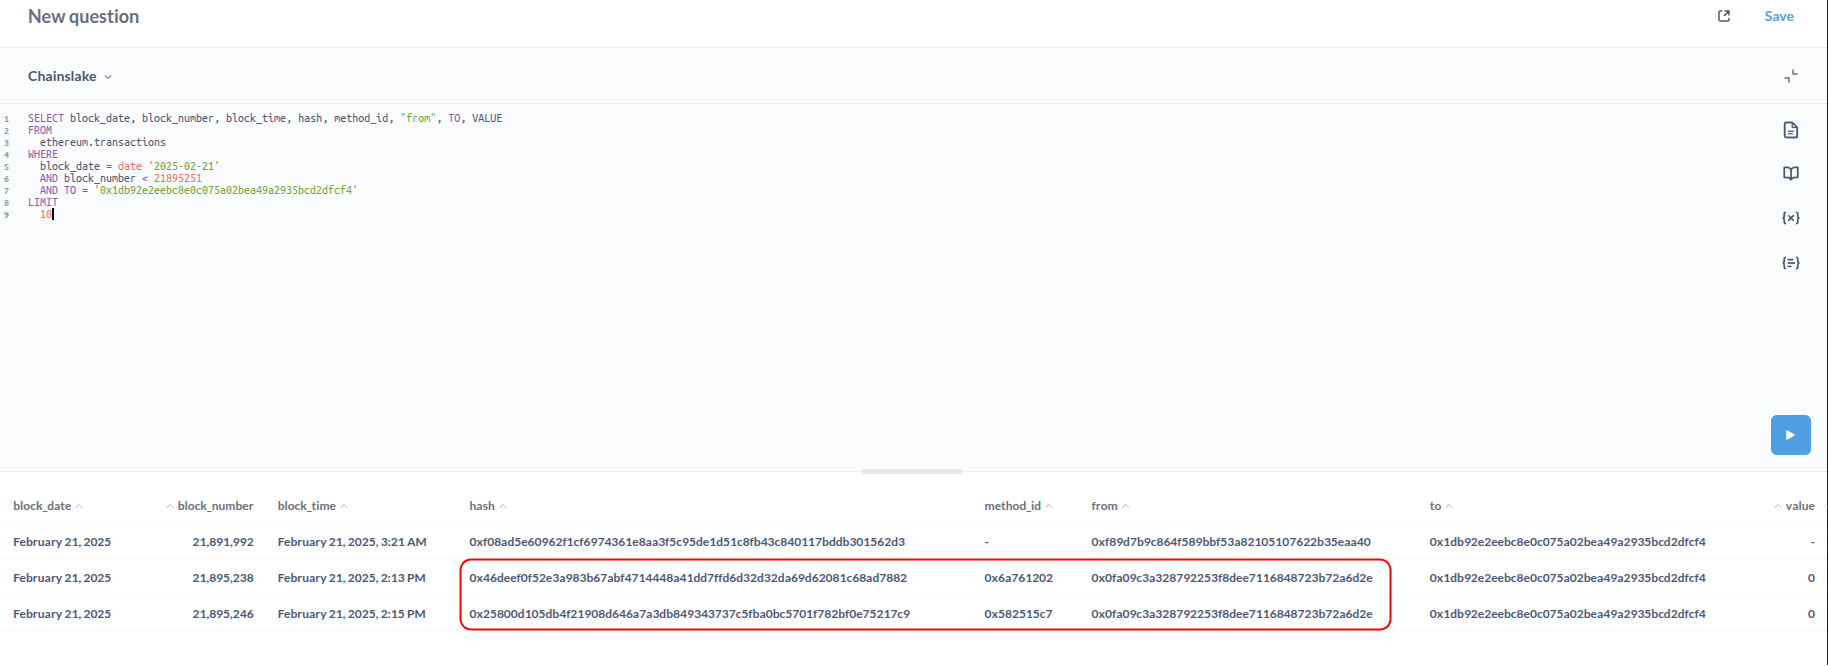Open the SQL snippets {=} panel
This screenshot has width=1828, height=666.
(1790, 263)
